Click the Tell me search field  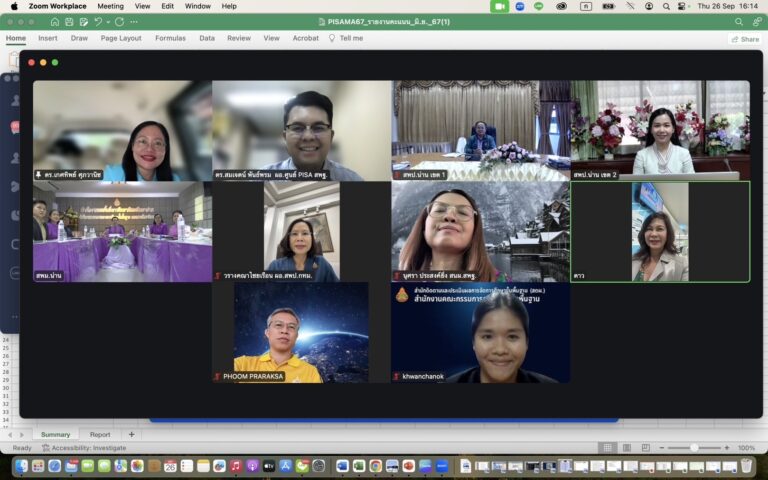tap(346, 38)
